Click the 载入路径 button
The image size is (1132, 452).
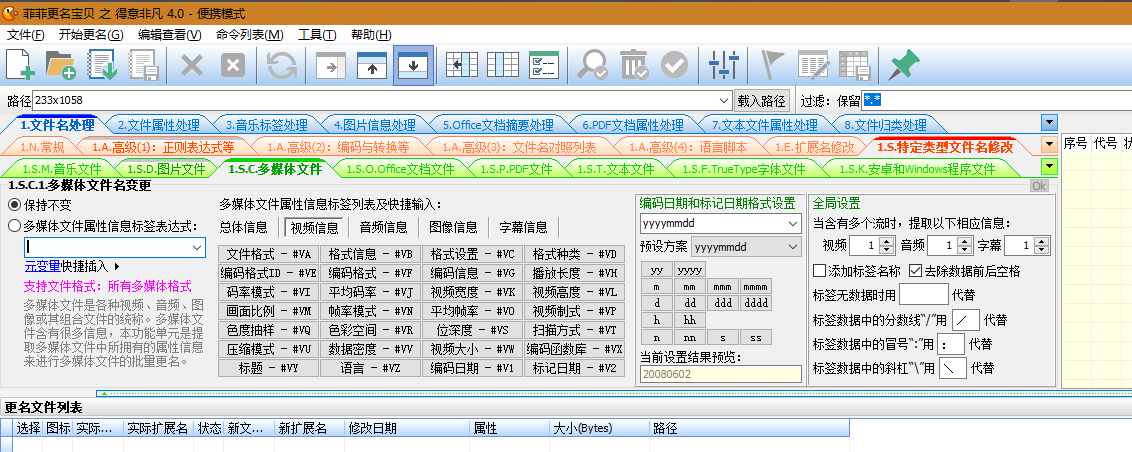pos(762,101)
